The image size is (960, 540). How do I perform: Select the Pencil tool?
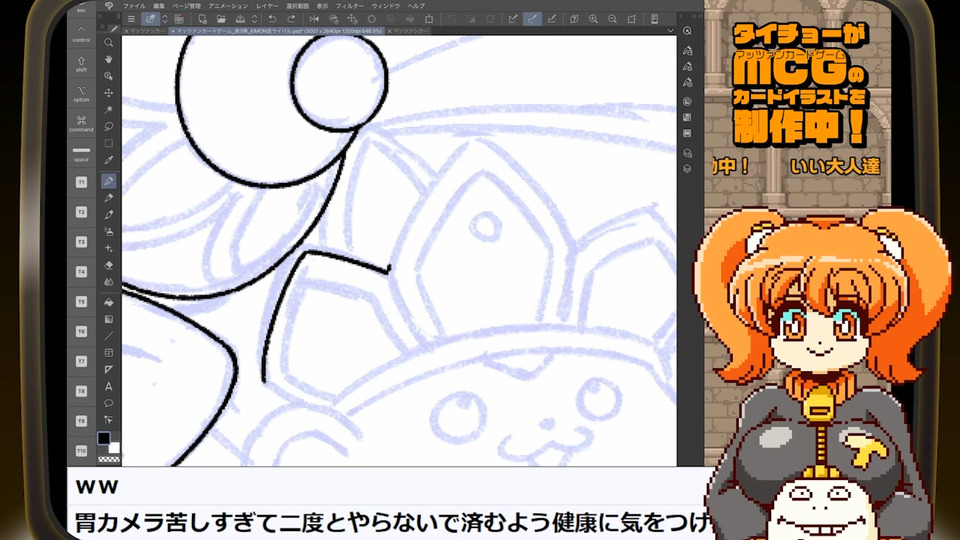[x=108, y=198]
